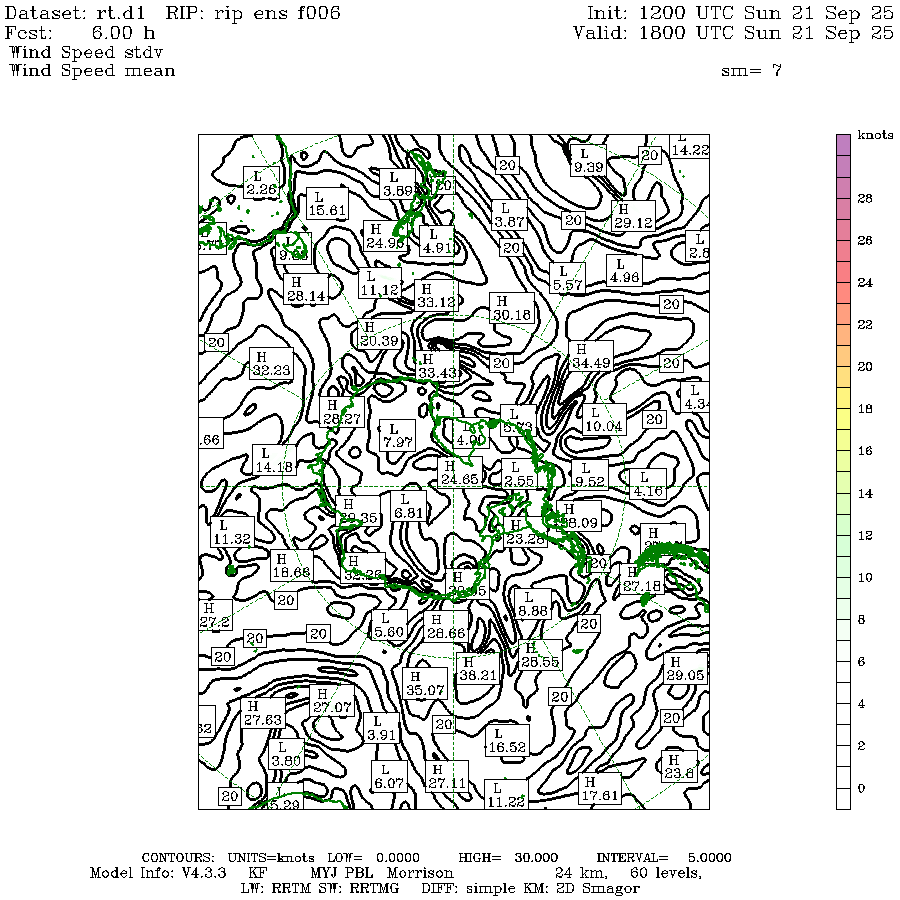The width and height of the screenshot is (900, 900).
Task: Click the 'L 5.60' low label
Action: pyautogui.click(x=389, y=625)
